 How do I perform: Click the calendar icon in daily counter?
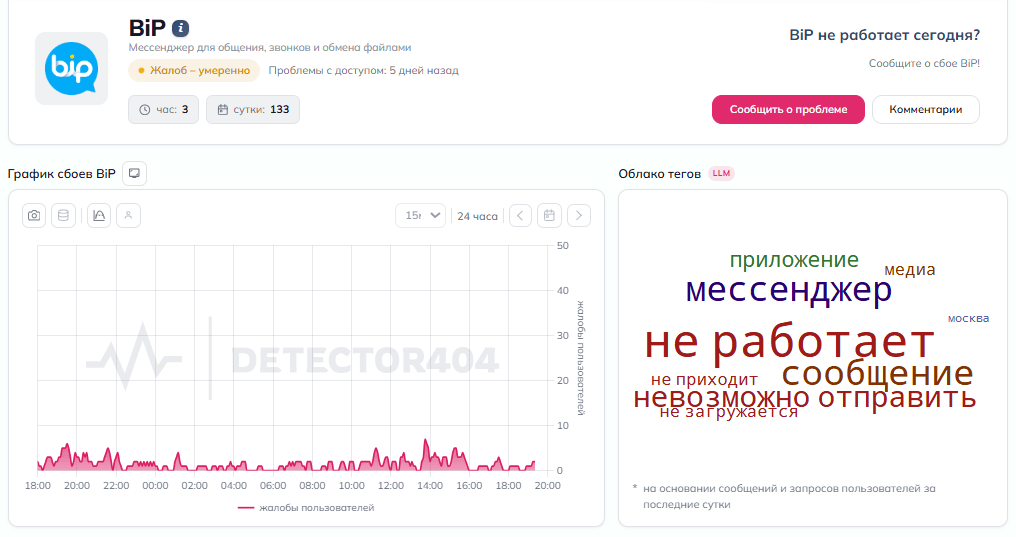223,109
